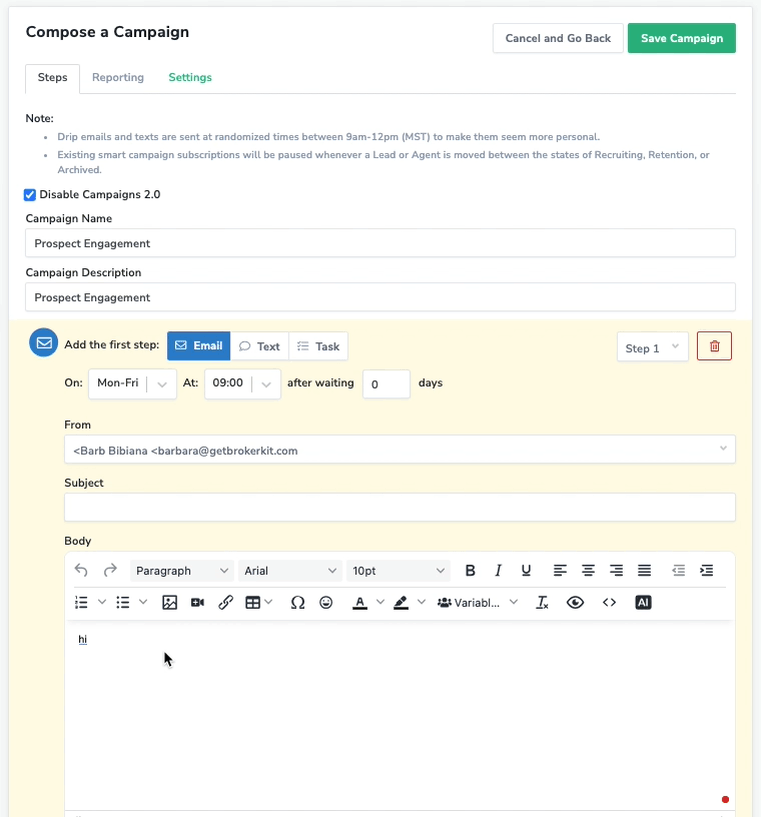Toggle the preview eye icon
Screen dimensions: 761x817
(x=575, y=603)
